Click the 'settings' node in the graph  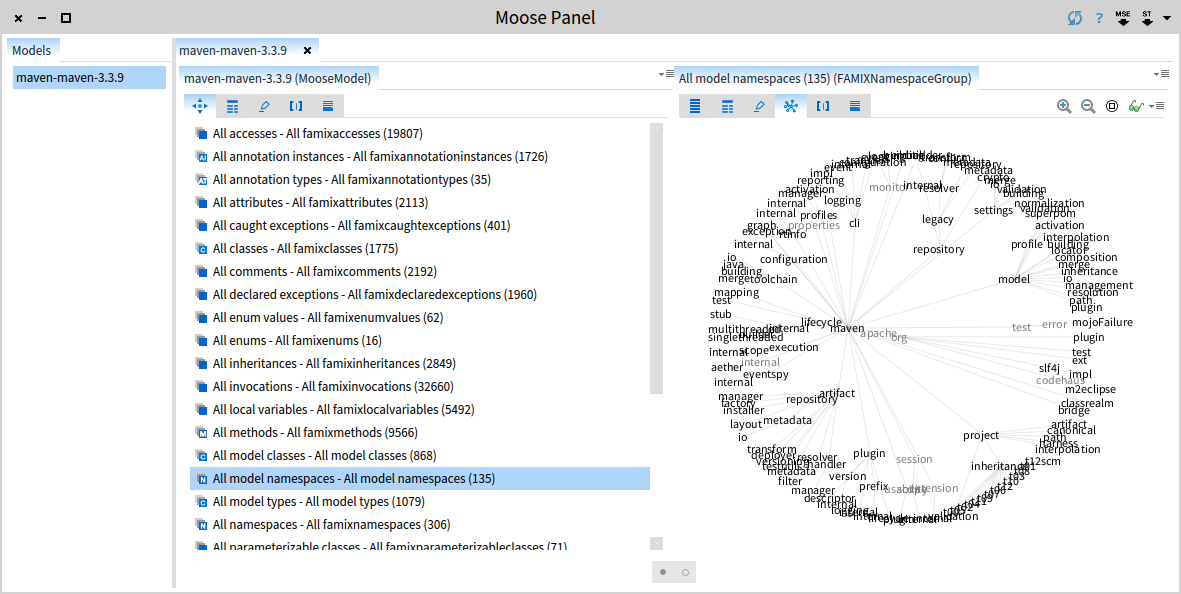993,210
